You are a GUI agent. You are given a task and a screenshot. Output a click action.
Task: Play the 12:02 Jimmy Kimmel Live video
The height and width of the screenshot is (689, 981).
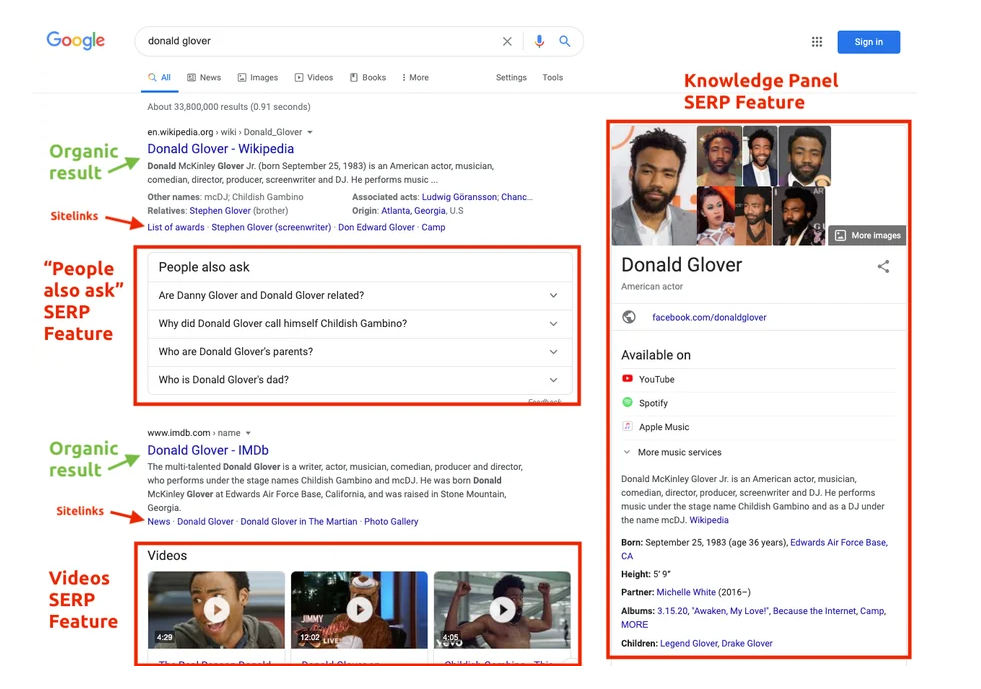point(360,610)
